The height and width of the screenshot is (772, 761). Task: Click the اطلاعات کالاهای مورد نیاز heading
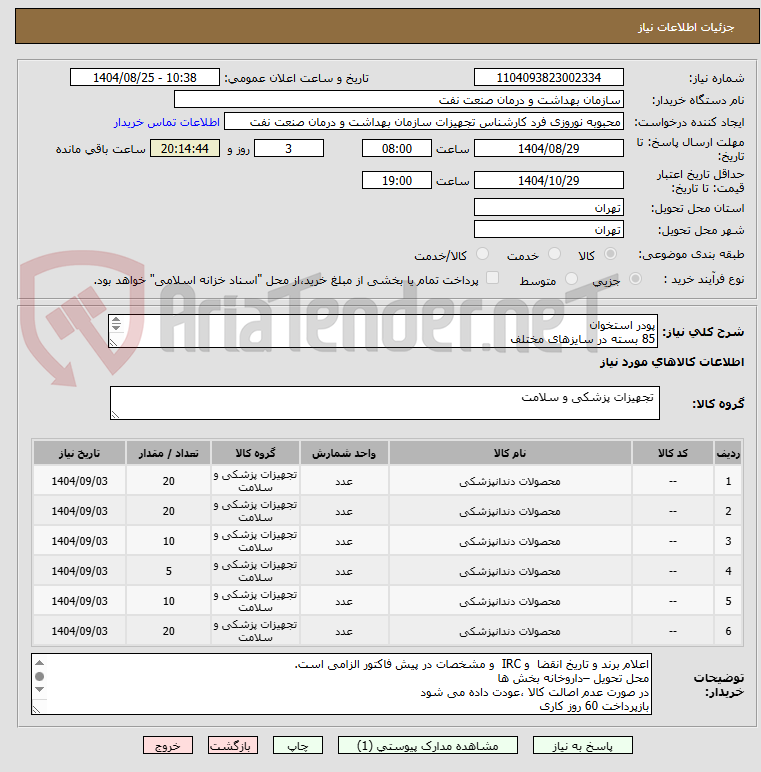coord(672,362)
